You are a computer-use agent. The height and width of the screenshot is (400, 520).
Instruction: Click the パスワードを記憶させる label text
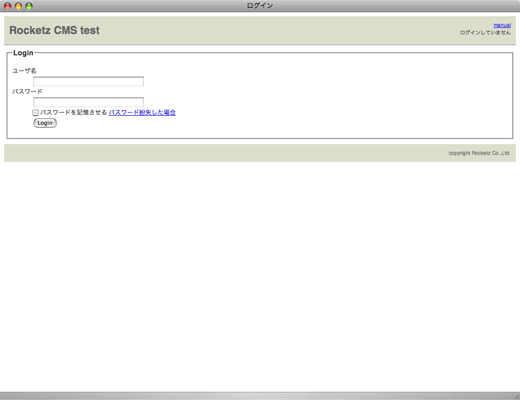73,112
